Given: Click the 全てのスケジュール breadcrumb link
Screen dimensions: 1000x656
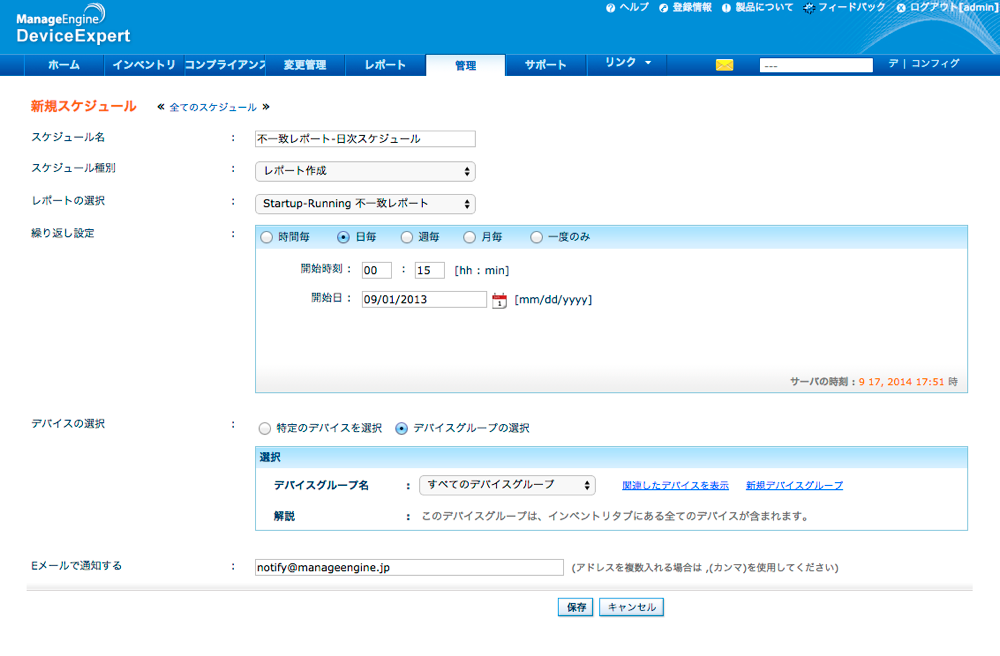Looking at the screenshot, I should coord(213,107).
